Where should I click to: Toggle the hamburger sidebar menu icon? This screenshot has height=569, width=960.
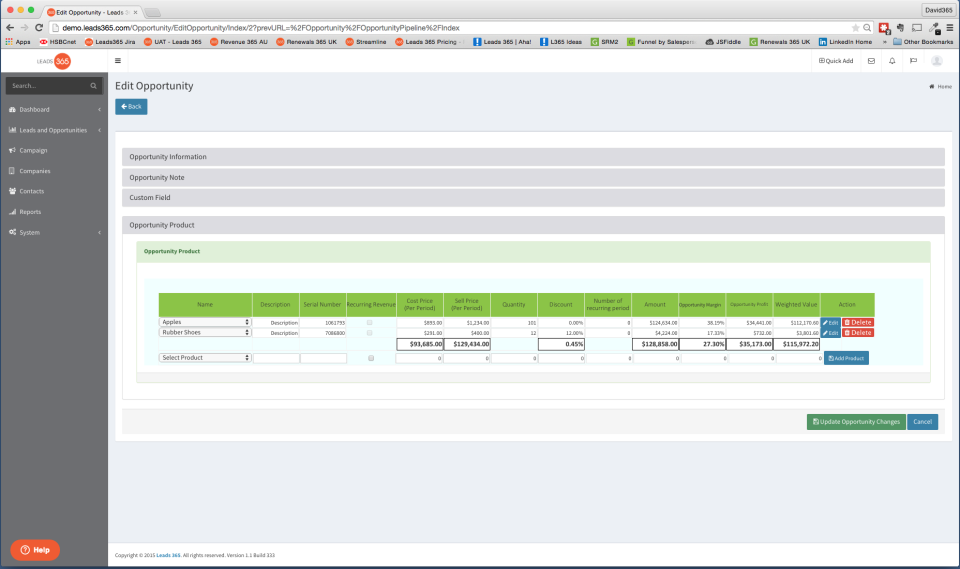[118, 61]
